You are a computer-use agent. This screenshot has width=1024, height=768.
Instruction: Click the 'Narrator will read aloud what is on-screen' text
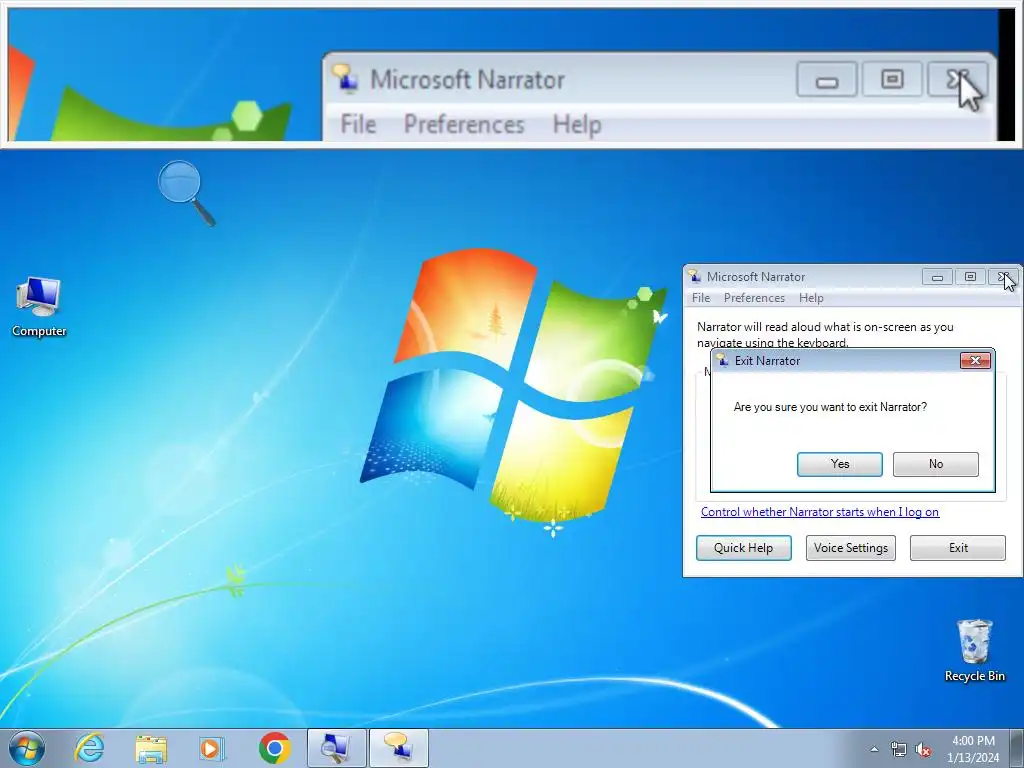click(825, 334)
